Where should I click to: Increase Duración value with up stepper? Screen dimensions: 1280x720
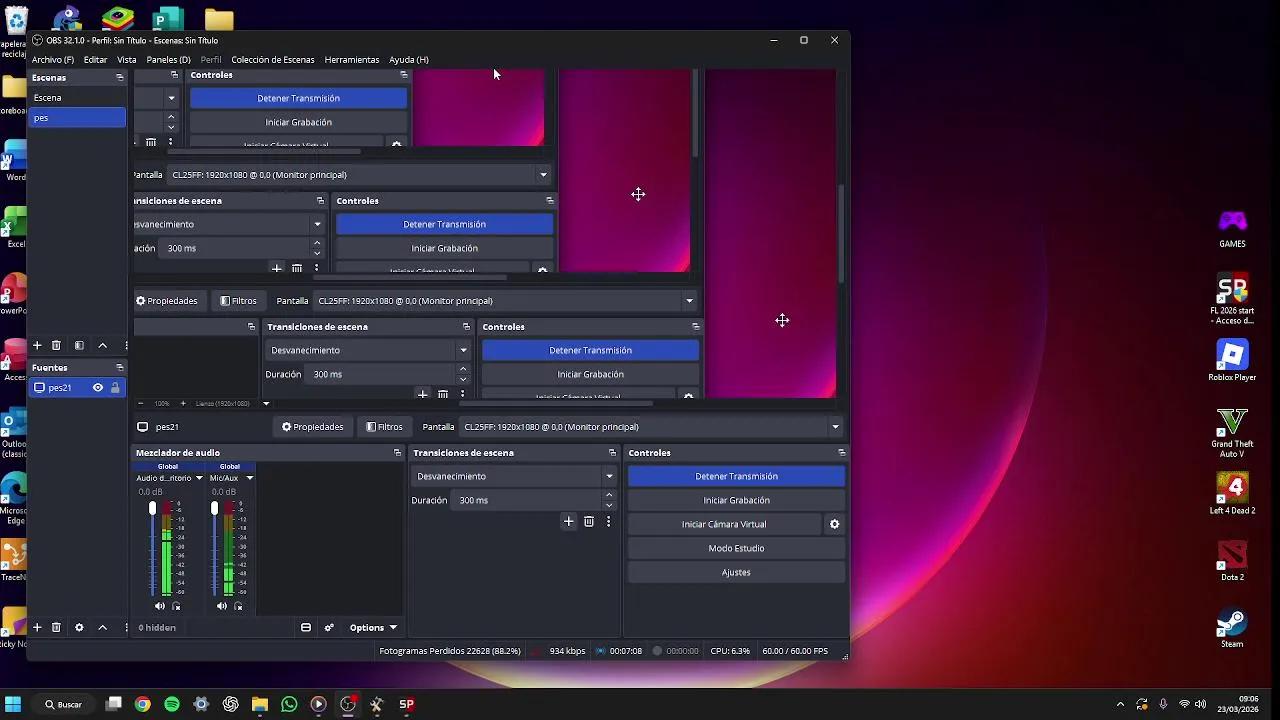609,495
